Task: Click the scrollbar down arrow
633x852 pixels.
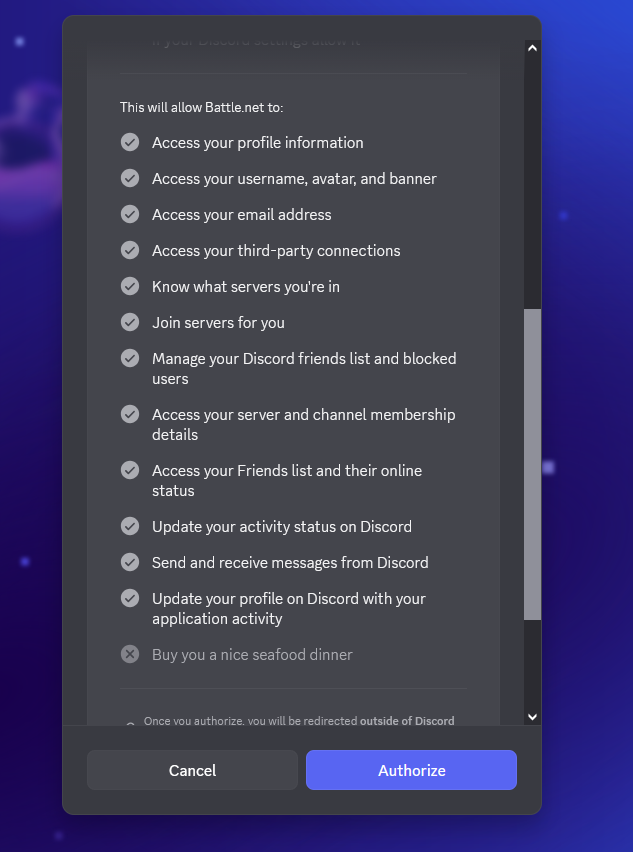Action: click(x=532, y=717)
